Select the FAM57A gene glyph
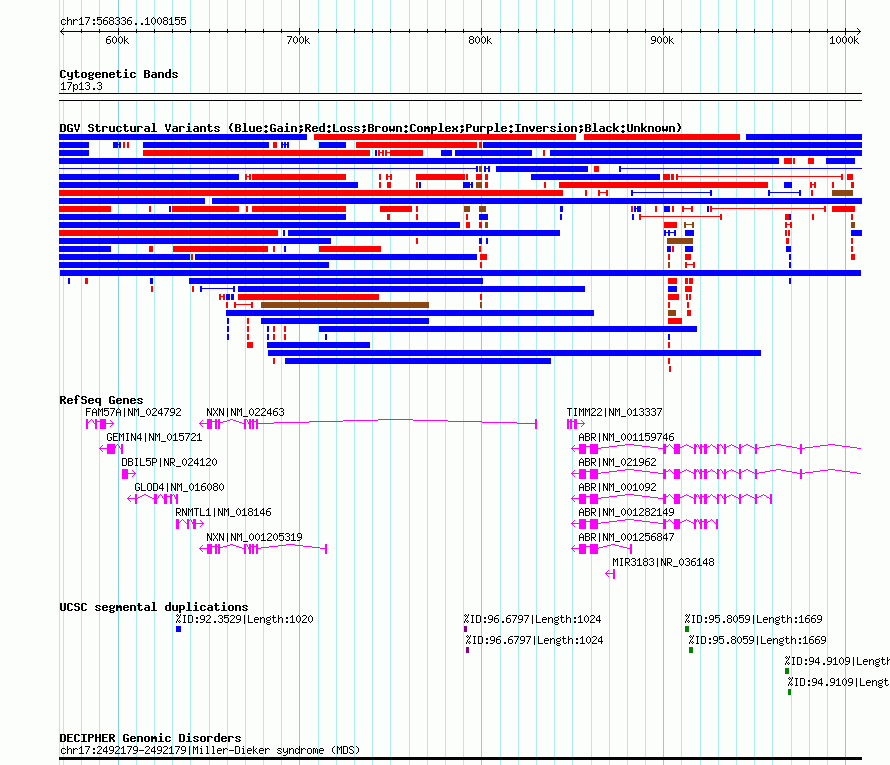This screenshot has width=890, height=765. tap(100, 424)
